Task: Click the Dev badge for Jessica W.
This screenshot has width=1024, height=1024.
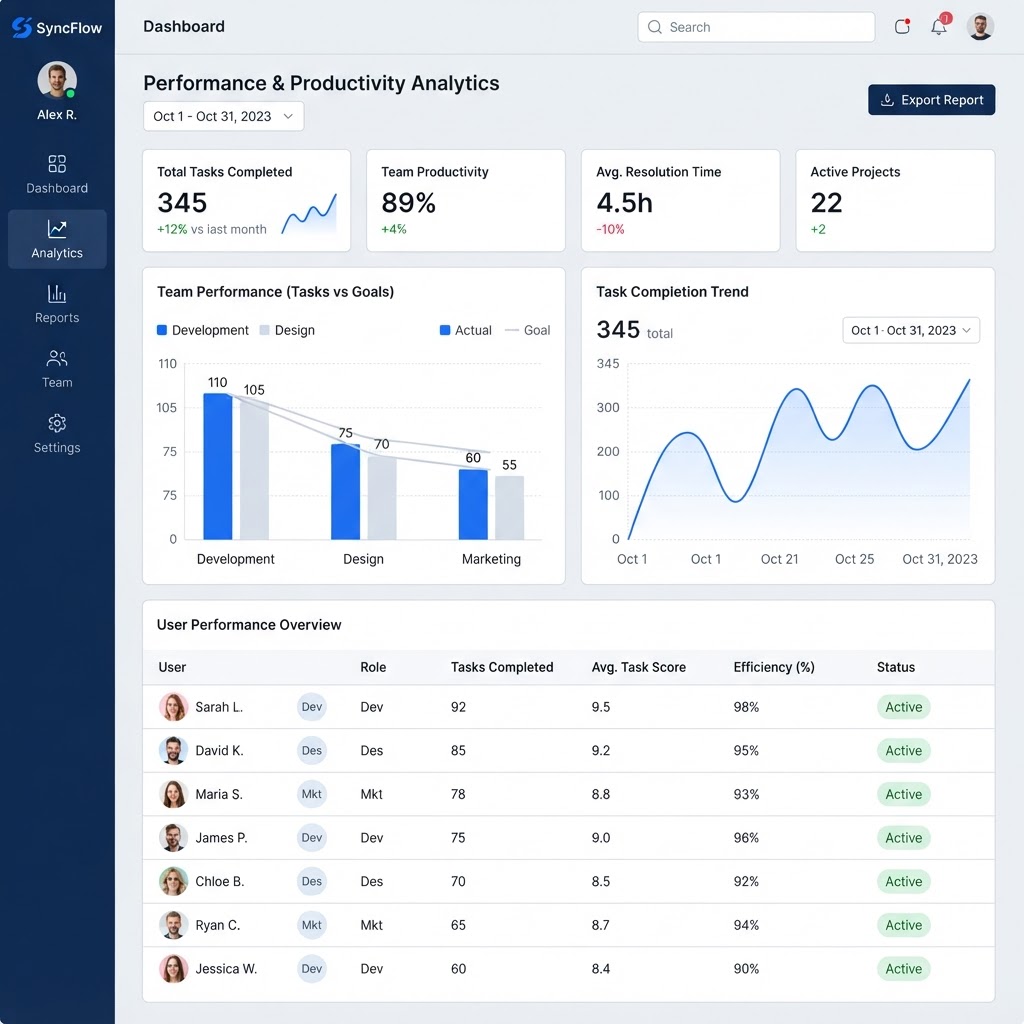Action: [312, 968]
